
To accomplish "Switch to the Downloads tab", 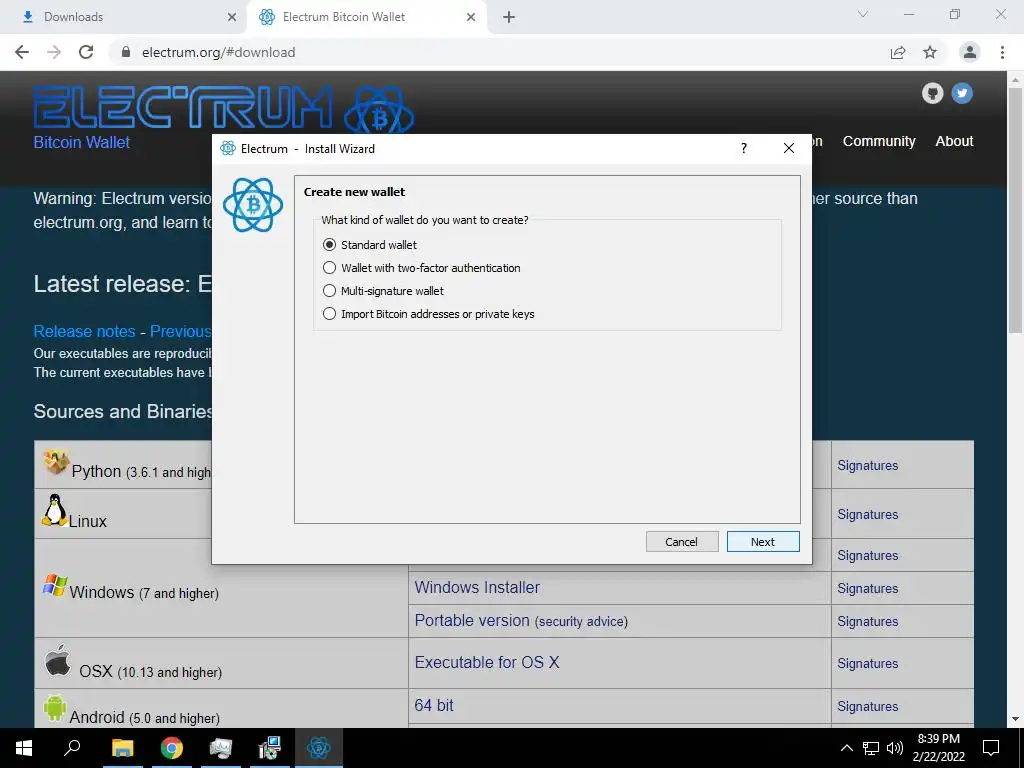I will (x=124, y=17).
